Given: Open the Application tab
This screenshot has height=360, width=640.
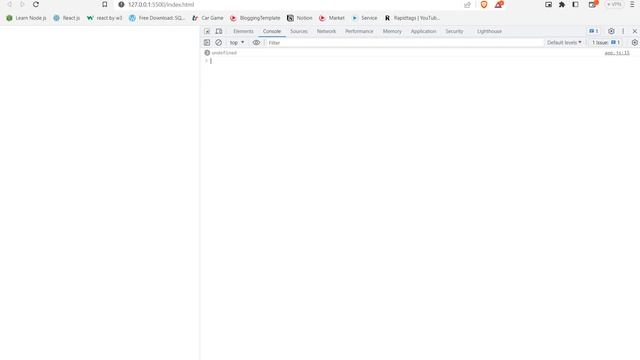Looking at the screenshot, I should click(423, 31).
